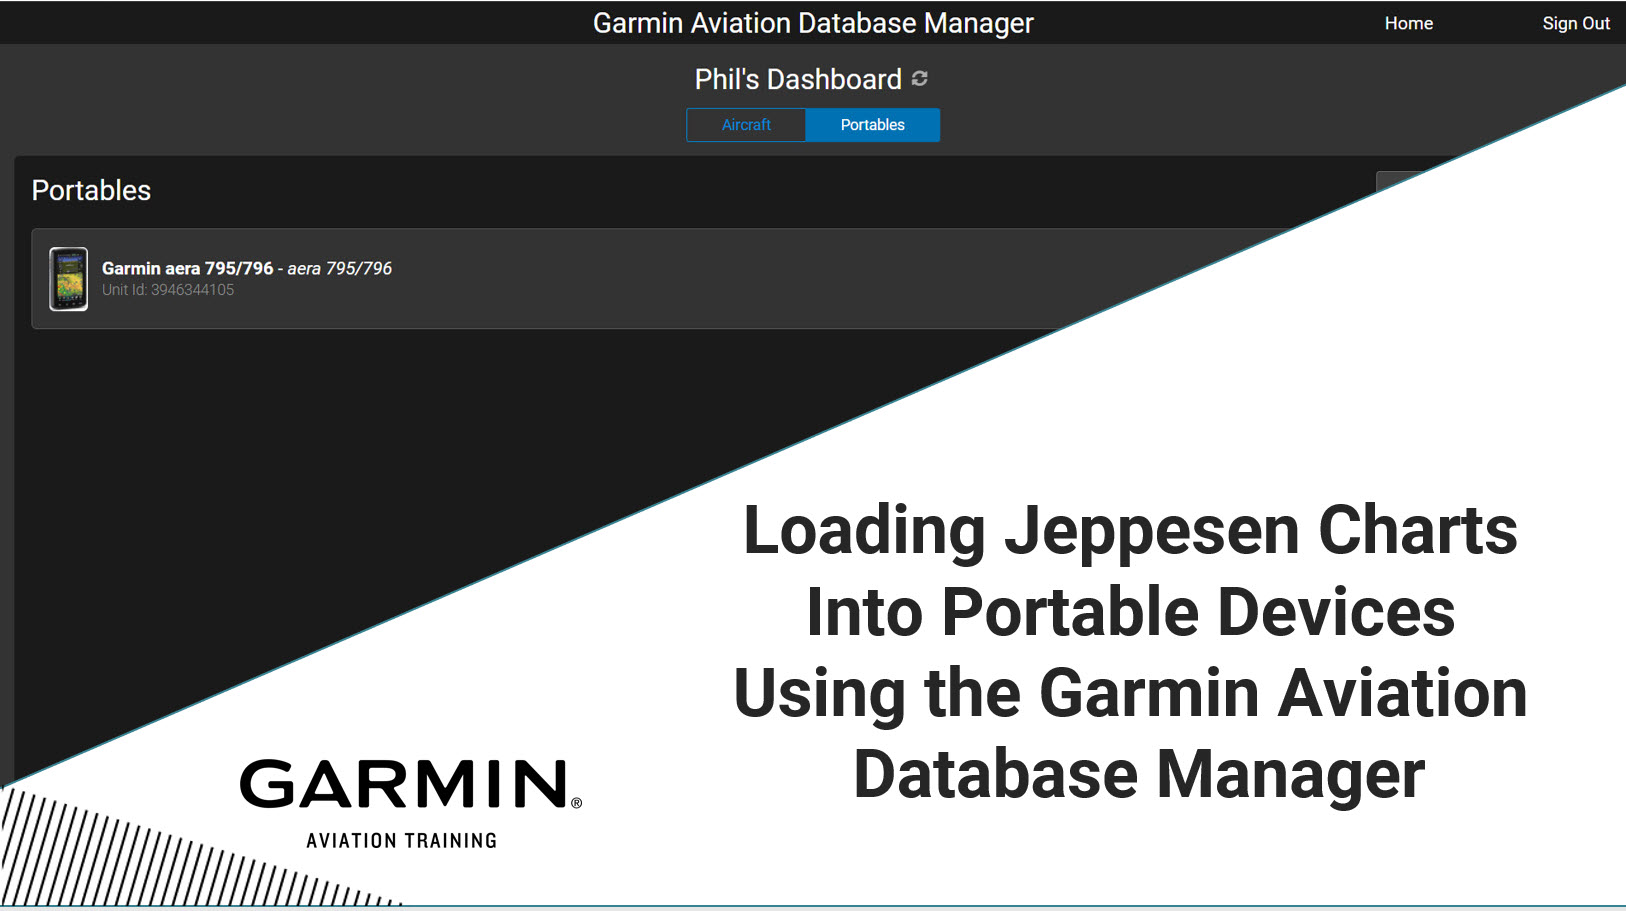1626x911 pixels.
Task: Click the refresh arrows beside the dashboard title
Action: (921, 78)
